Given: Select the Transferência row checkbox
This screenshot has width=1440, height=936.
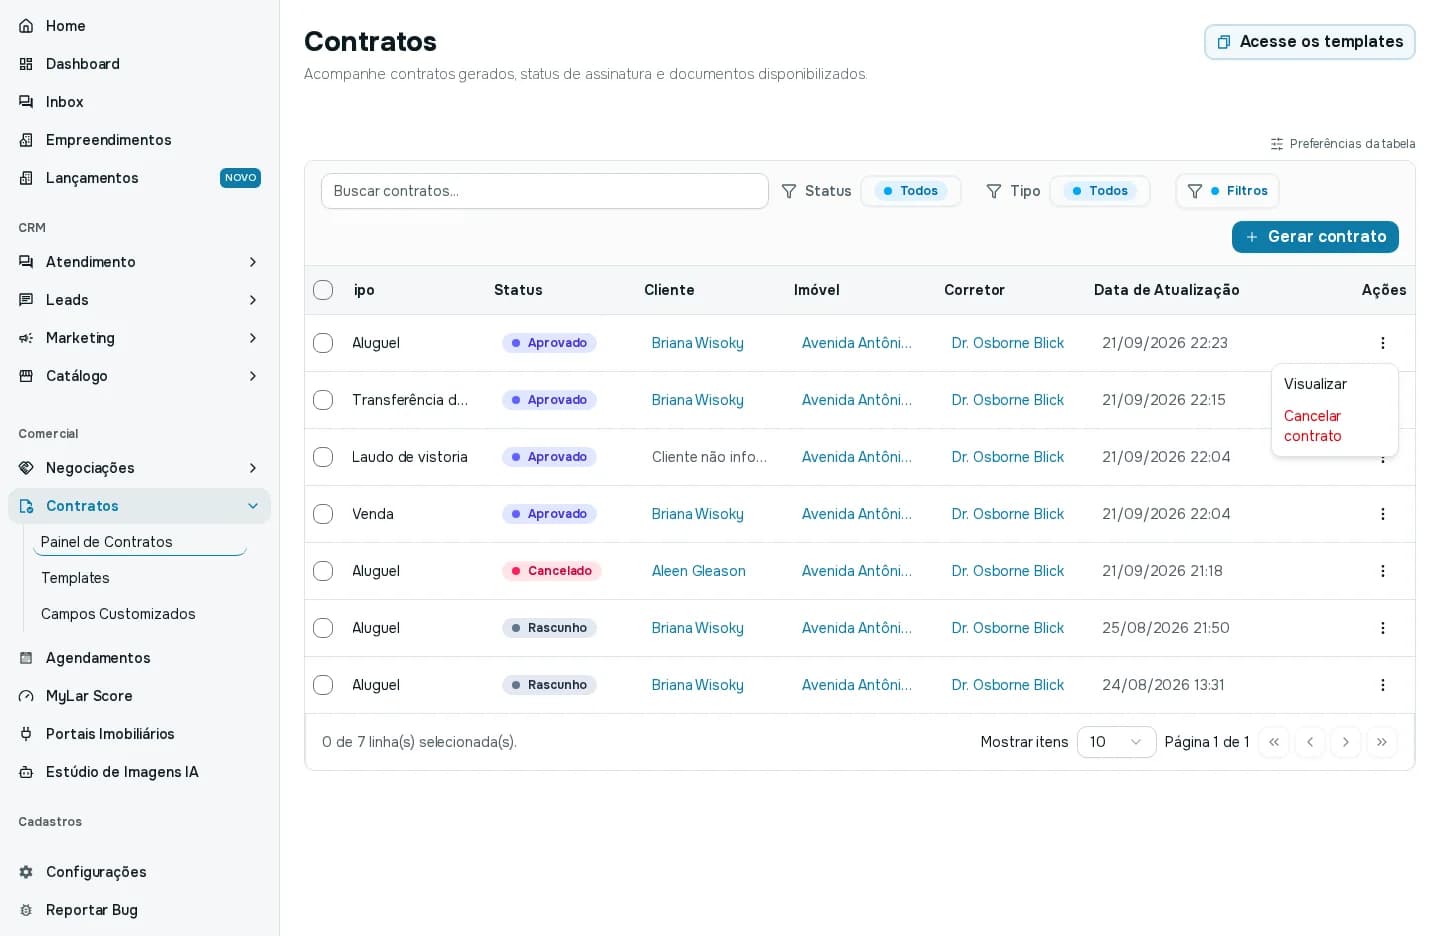Looking at the screenshot, I should pos(323,400).
